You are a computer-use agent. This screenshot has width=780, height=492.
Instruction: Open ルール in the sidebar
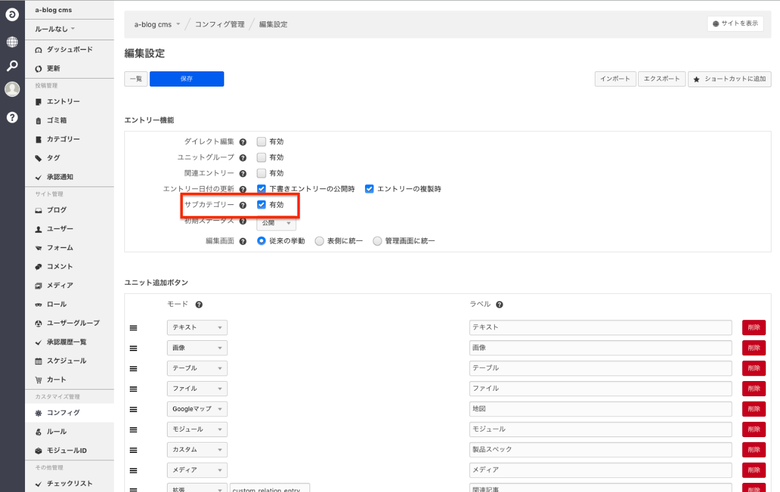(70, 432)
